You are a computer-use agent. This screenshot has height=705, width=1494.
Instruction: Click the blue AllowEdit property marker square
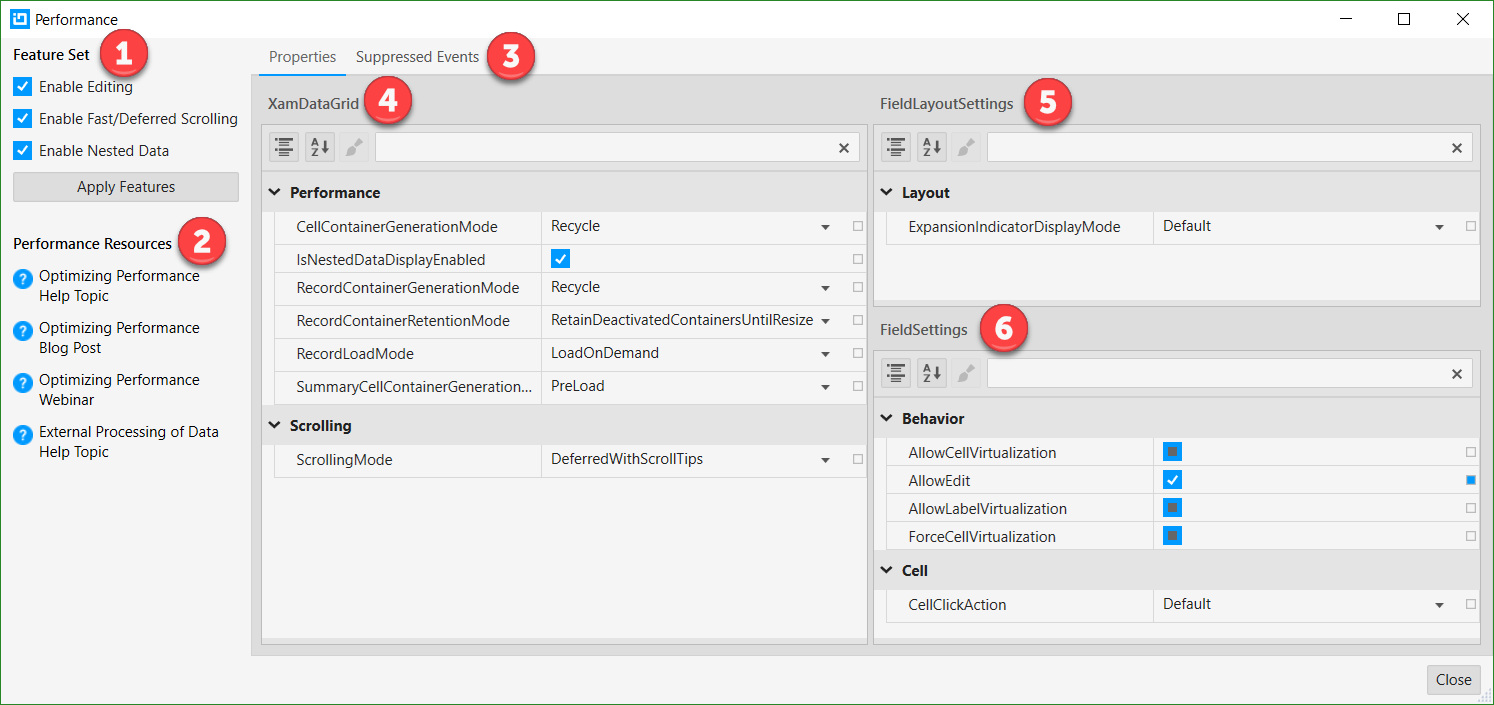click(x=1471, y=480)
